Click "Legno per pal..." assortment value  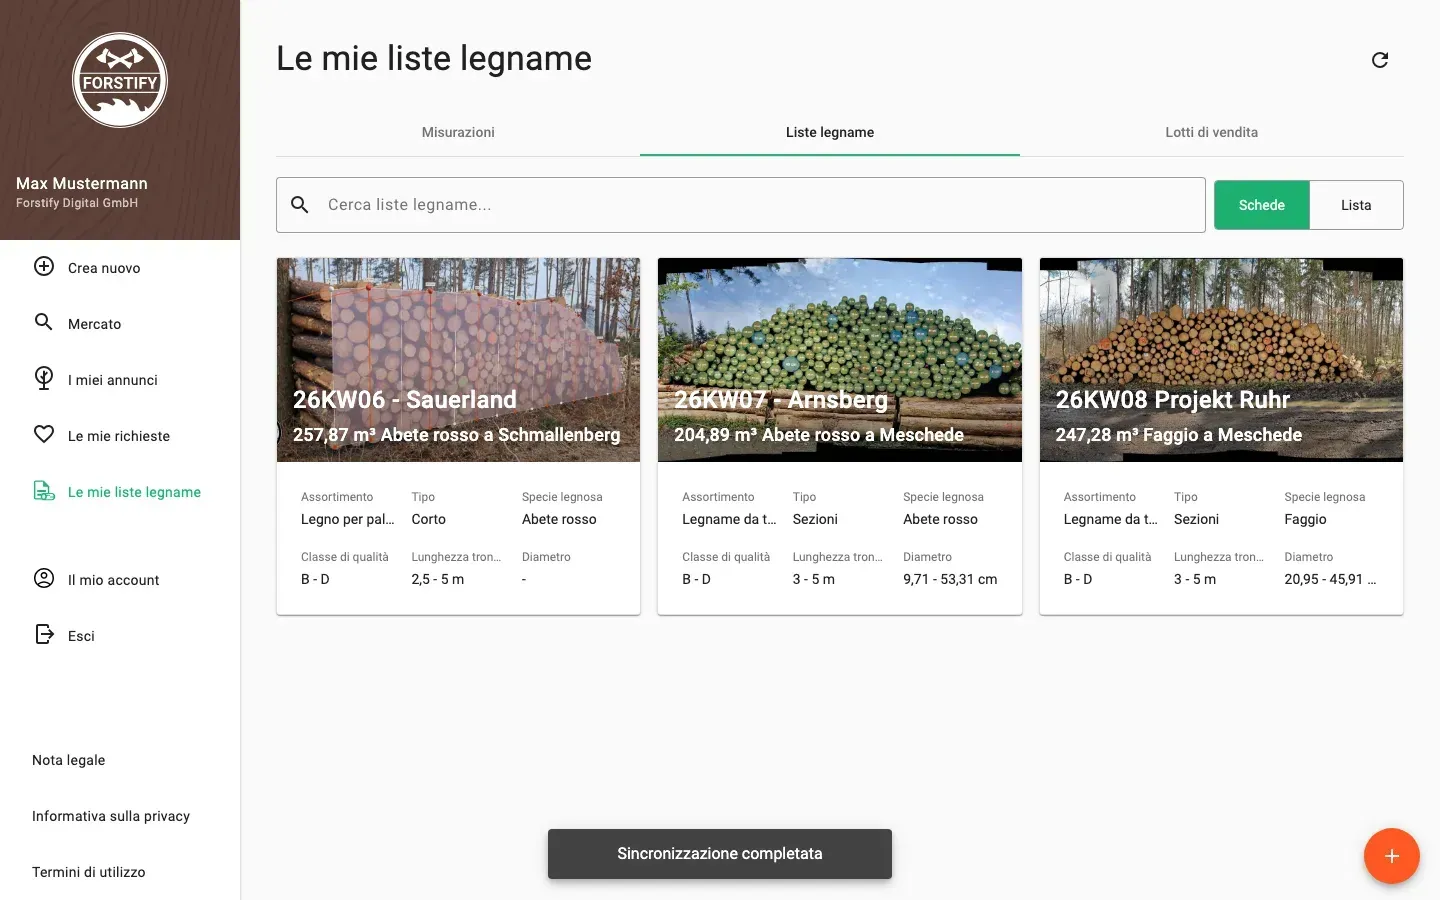tap(348, 519)
